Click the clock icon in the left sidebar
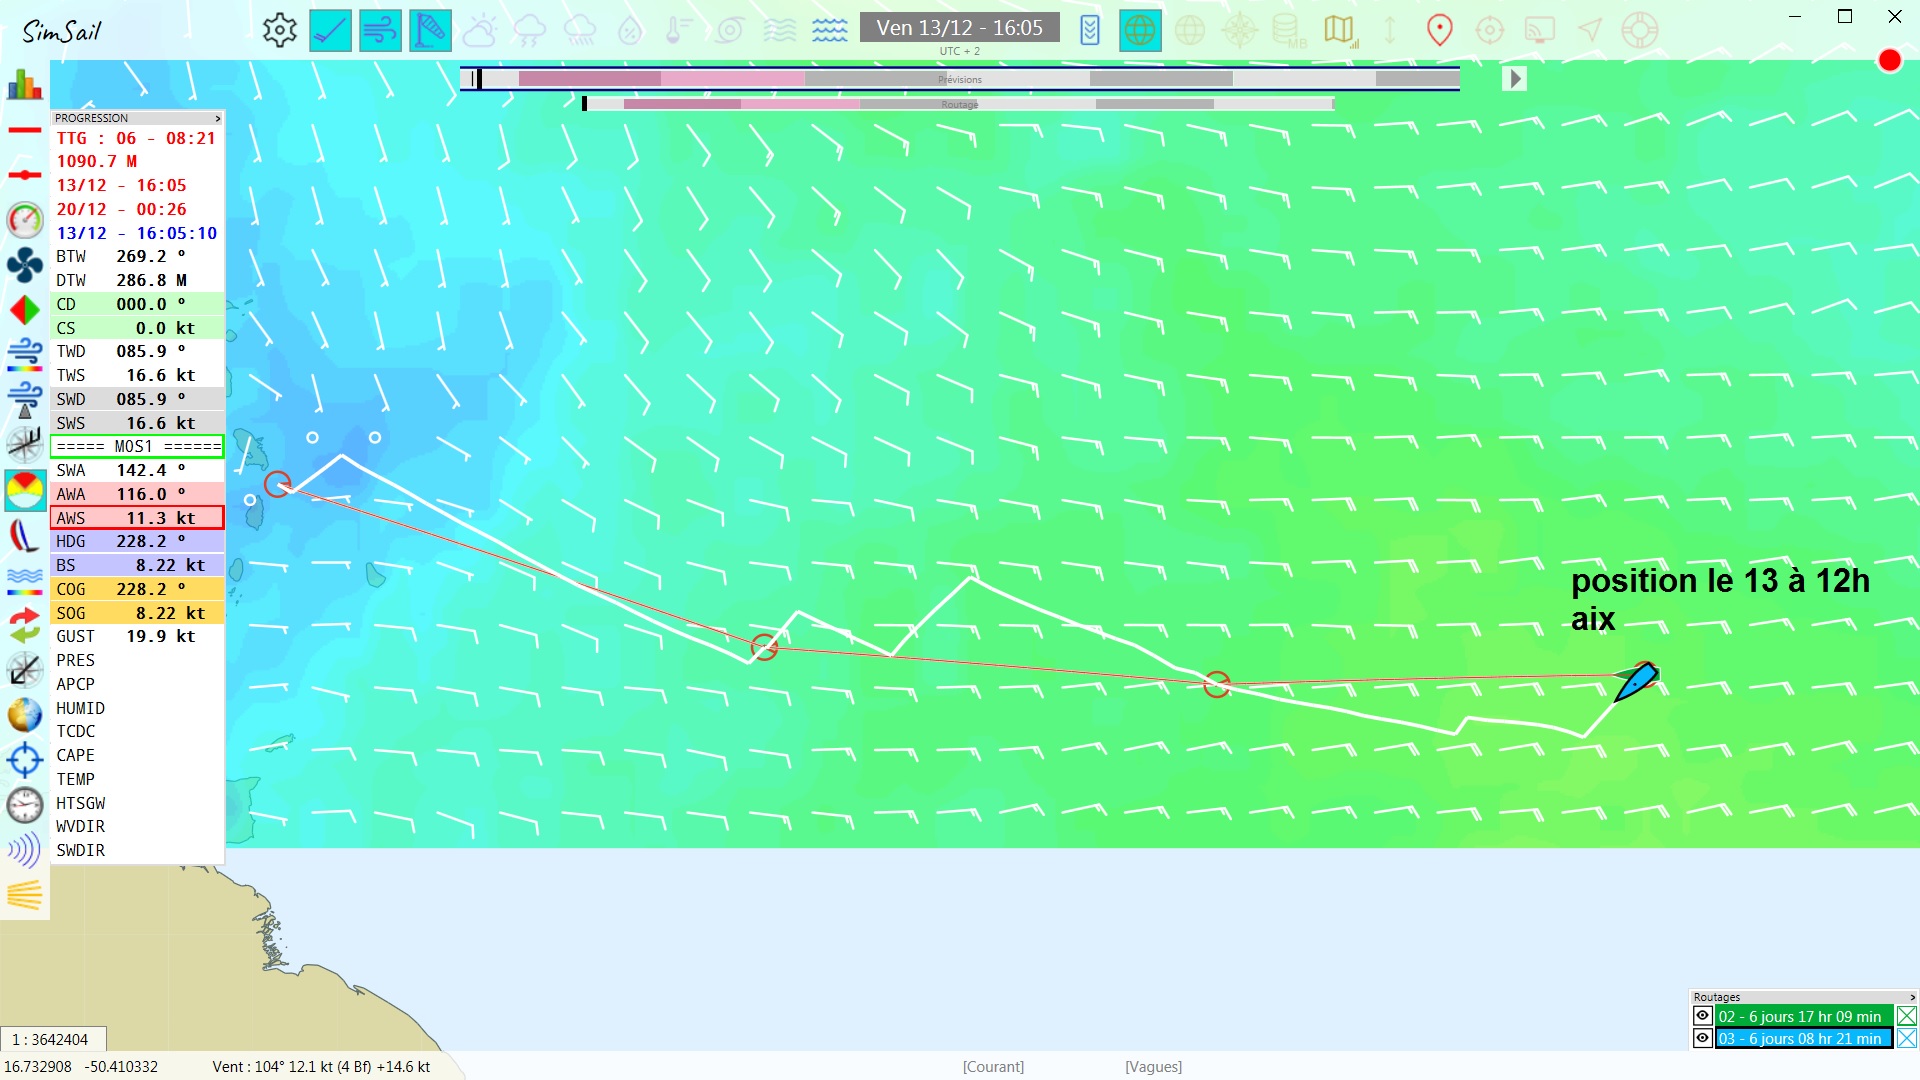This screenshot has width=1920, height=1080. [24, 805]
